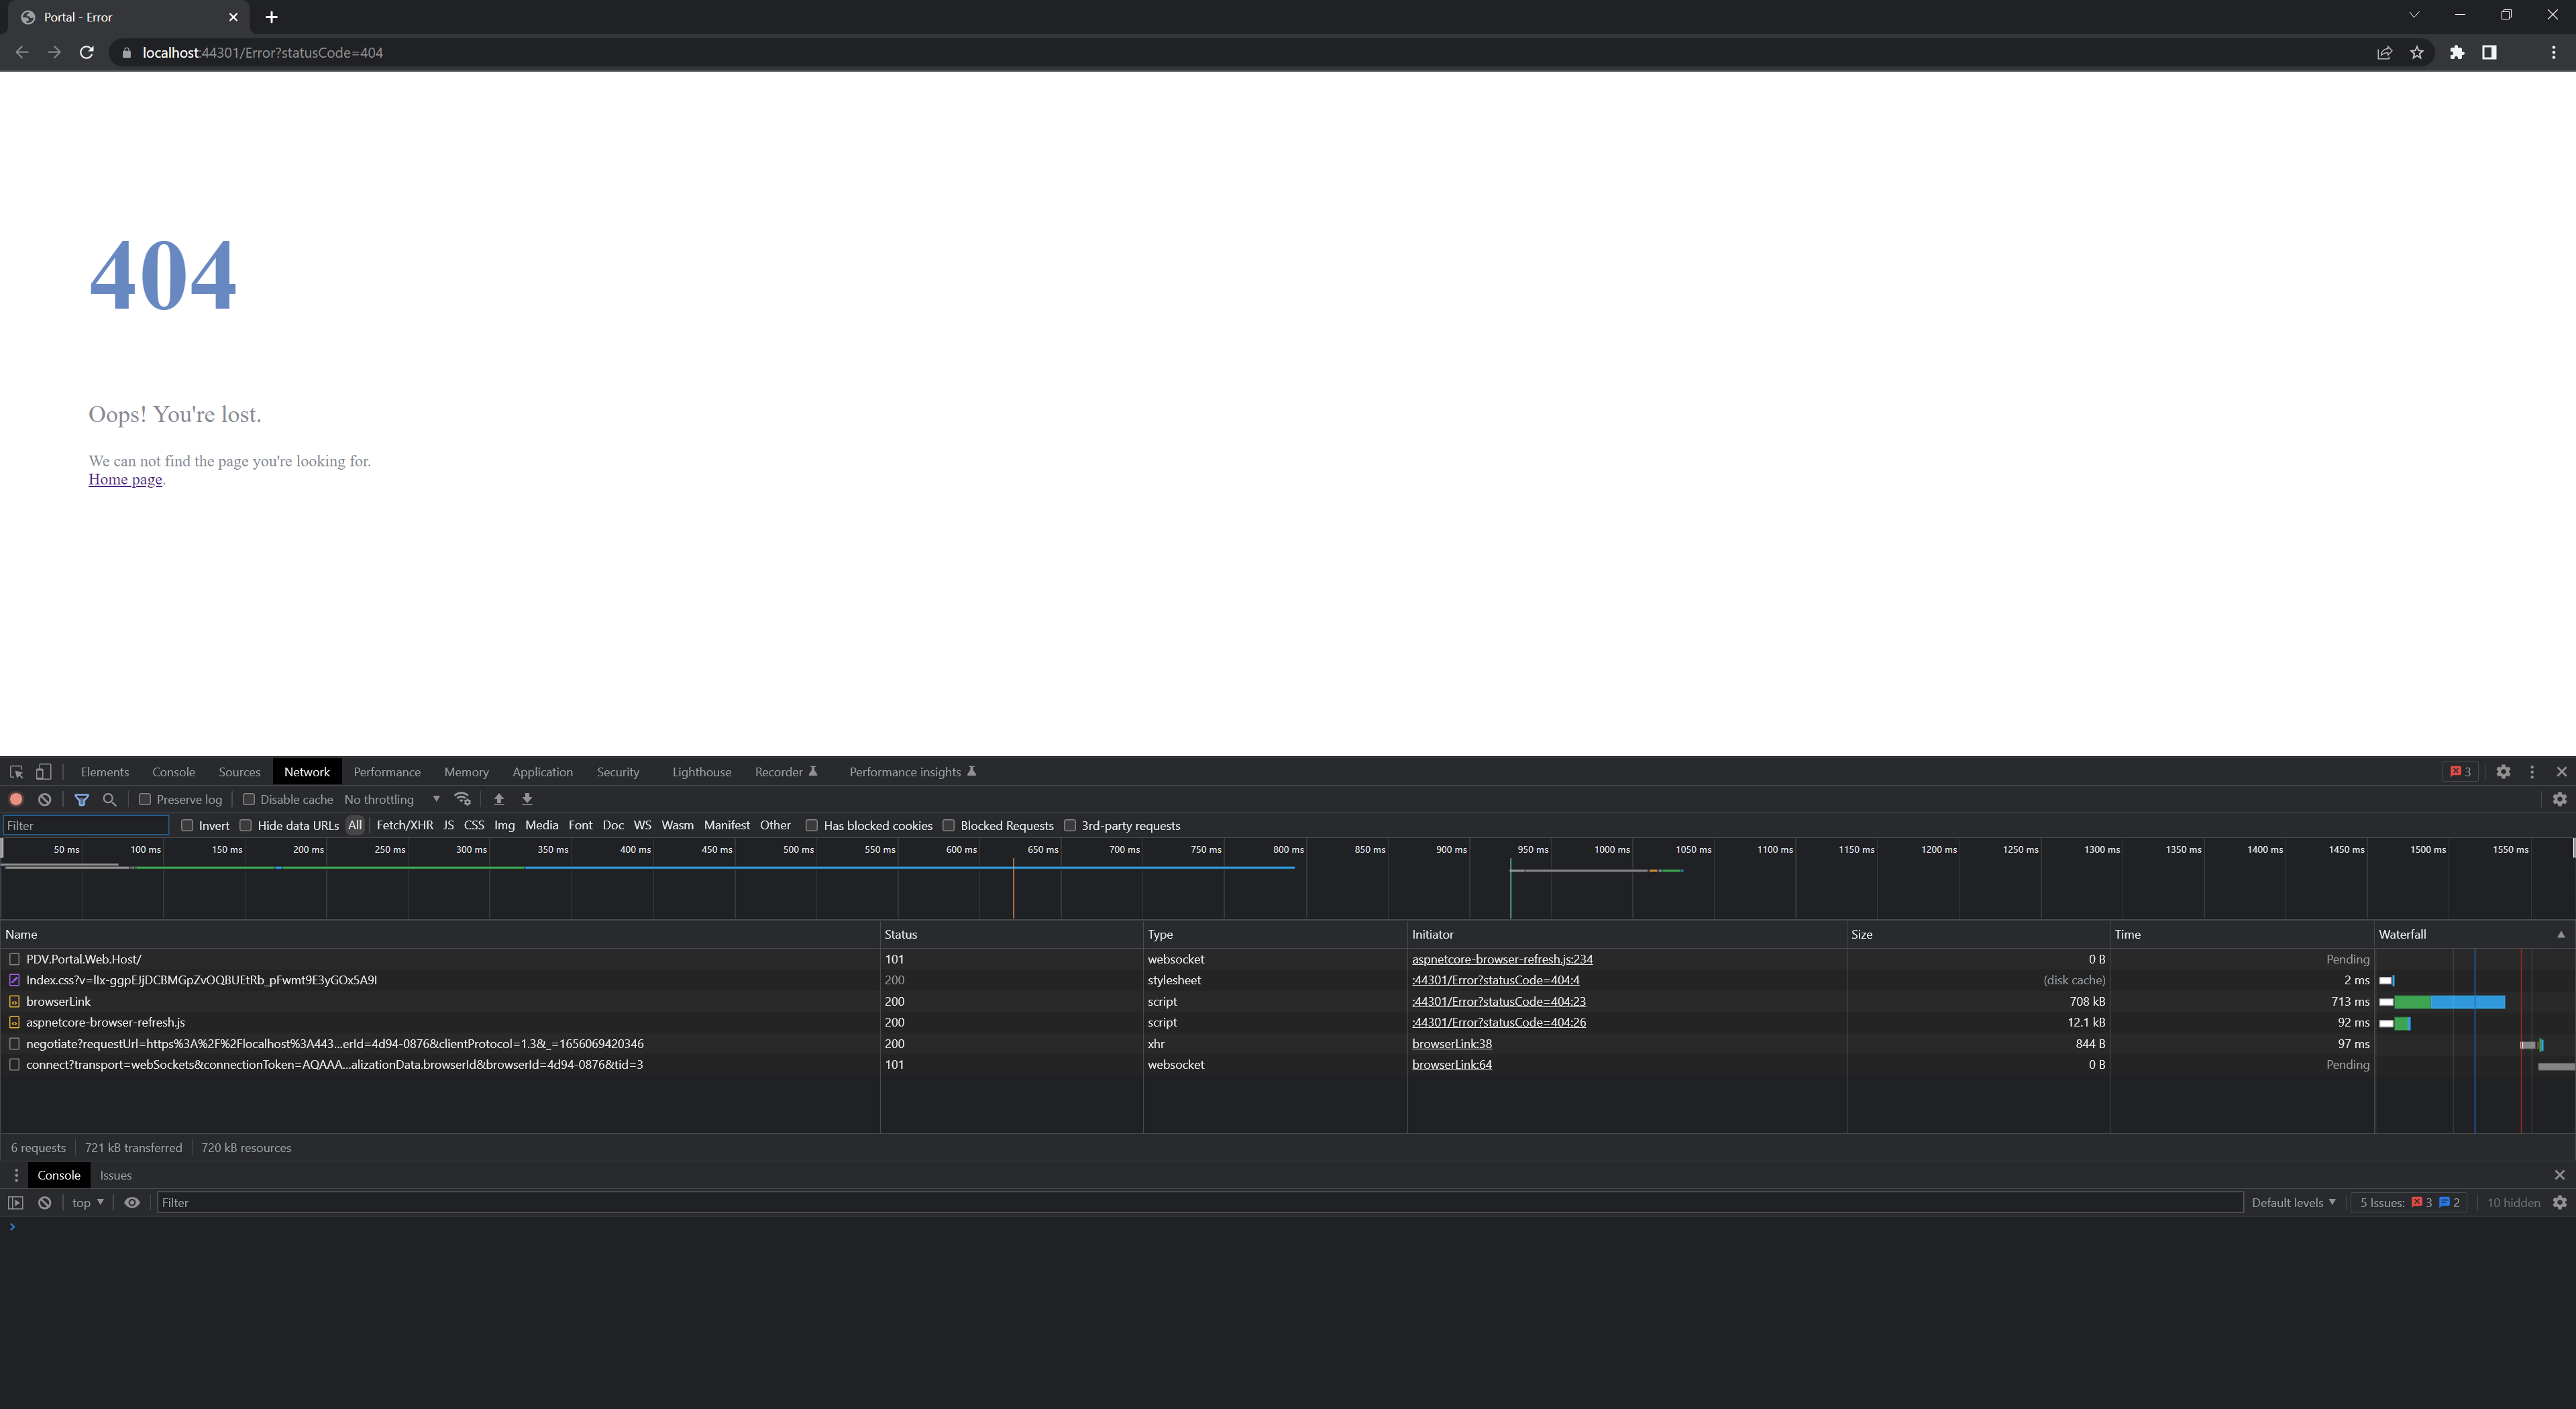Open network conditions wifi icon
The height and width of the screenshot is (1409, 2576).
tap(462, 799)
